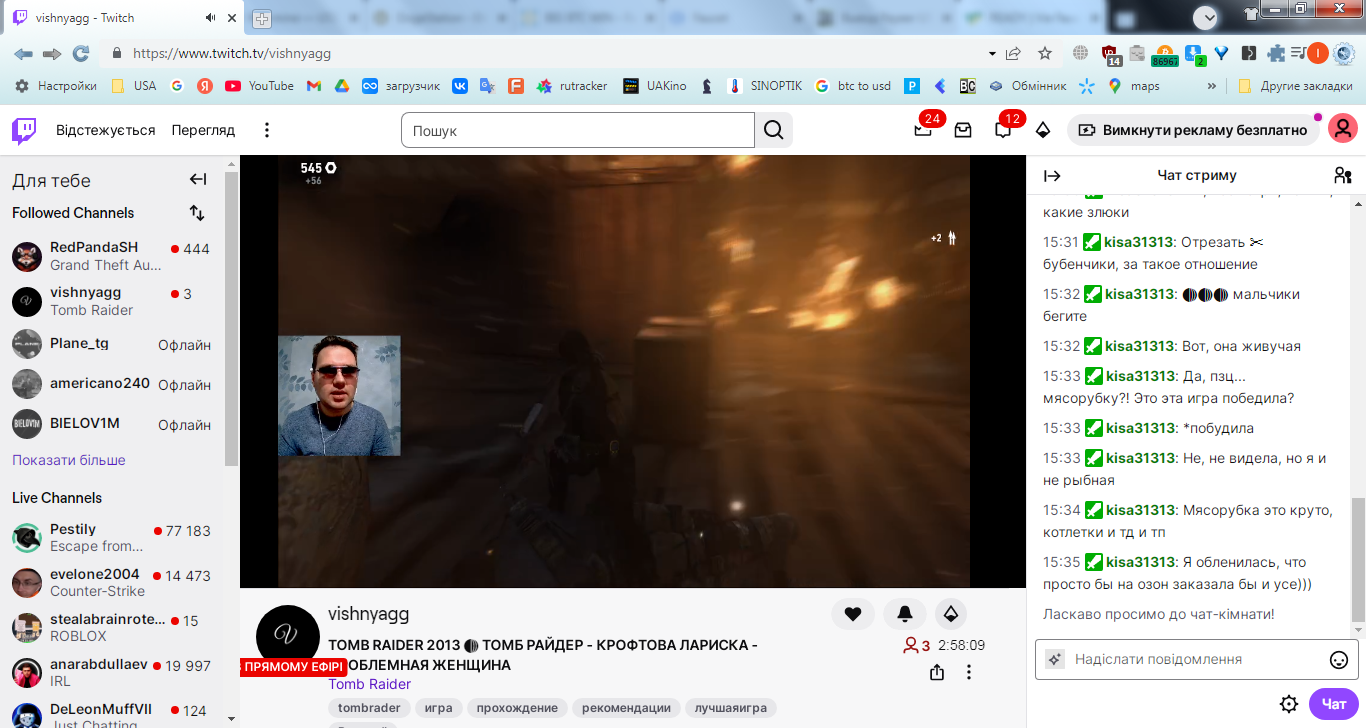Click the прохождение tag
Viewport: 1366px width, 728px height.
click(x=517, y=708)
